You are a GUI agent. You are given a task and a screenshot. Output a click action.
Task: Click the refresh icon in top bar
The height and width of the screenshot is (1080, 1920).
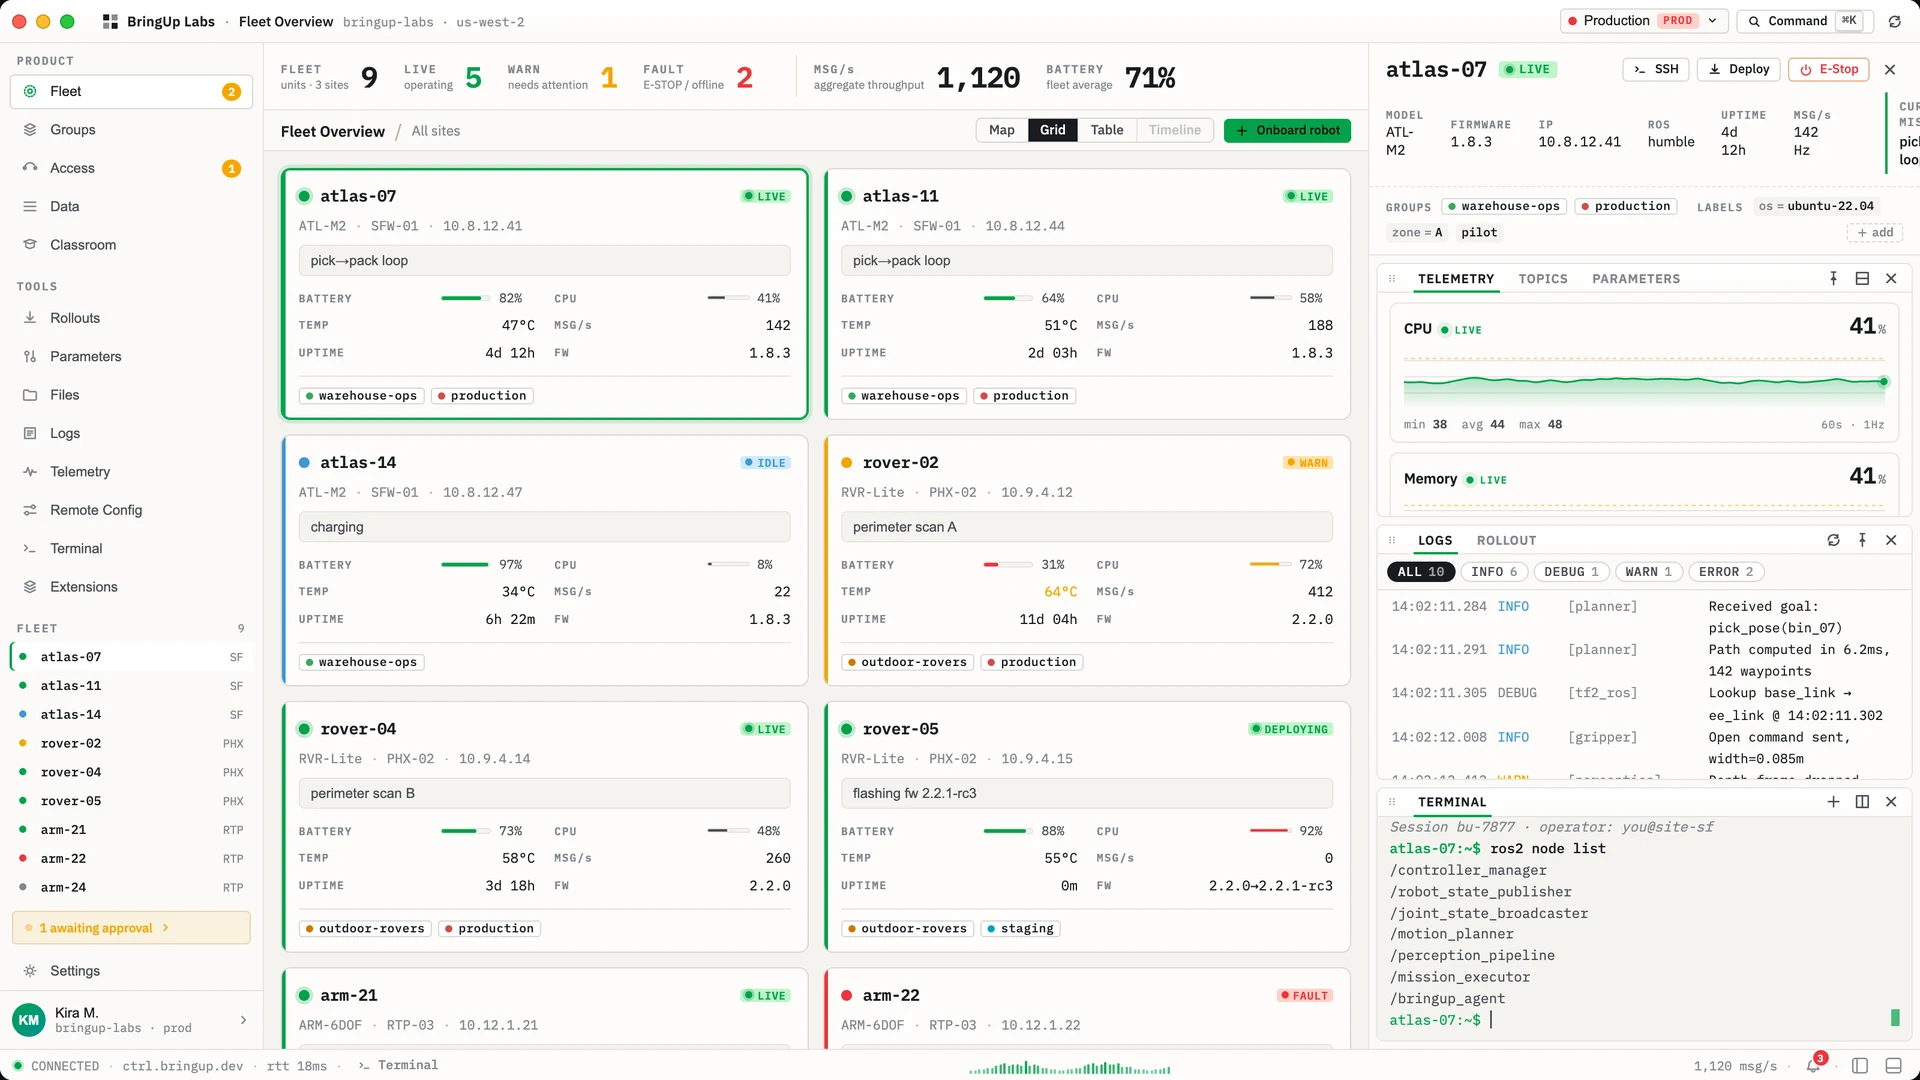(x=1894, y=21)
